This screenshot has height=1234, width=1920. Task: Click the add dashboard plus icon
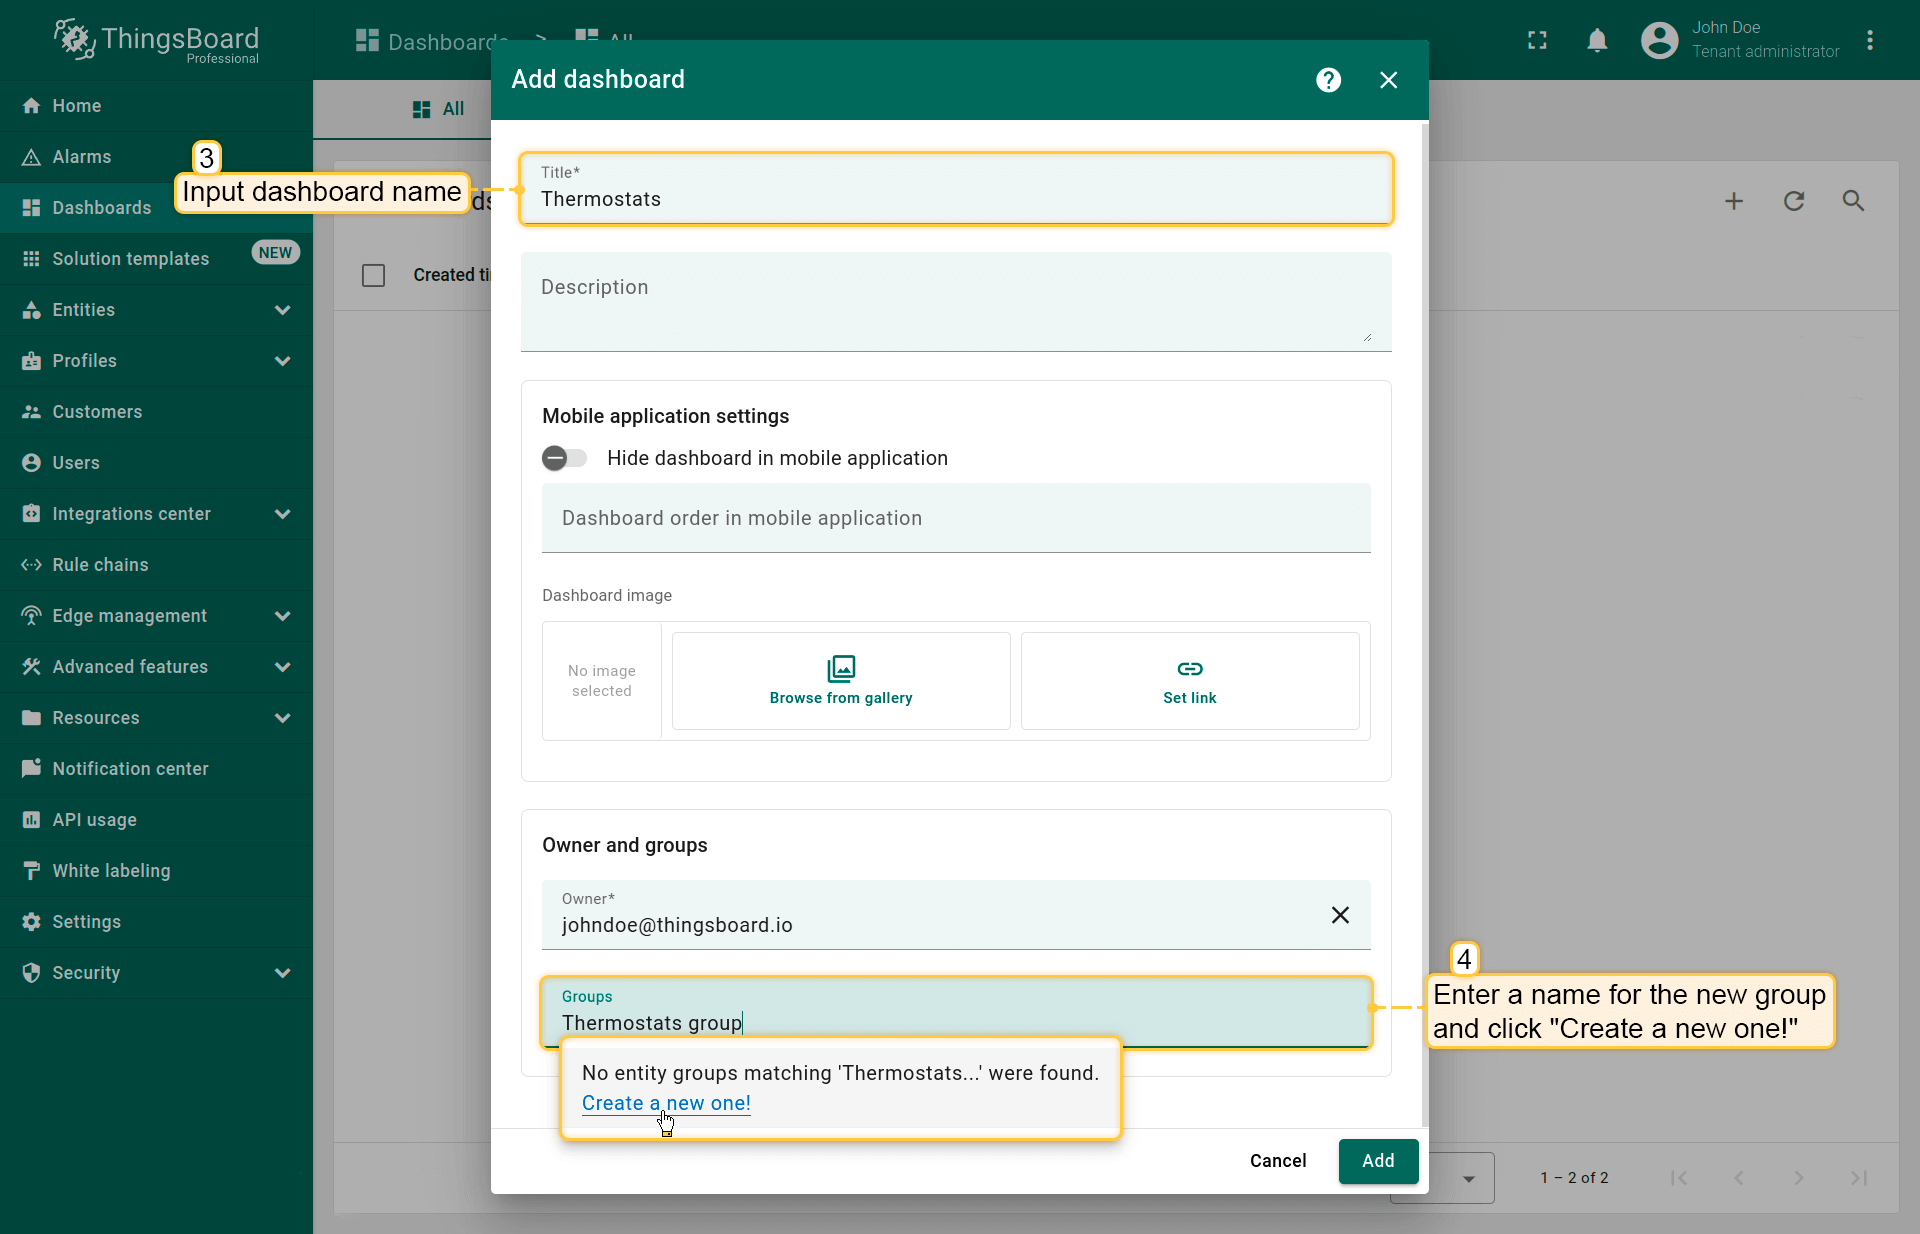1734,201
